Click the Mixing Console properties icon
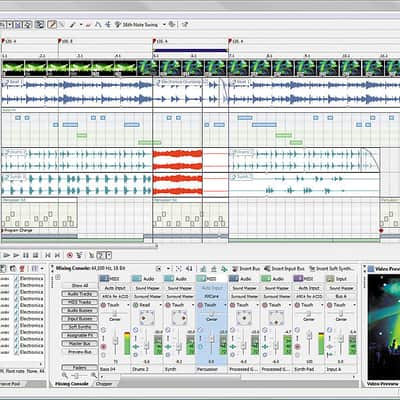Image resolution: width=400 pixels, height=400 pixels. pyautogui.click(x=159, y=268)
